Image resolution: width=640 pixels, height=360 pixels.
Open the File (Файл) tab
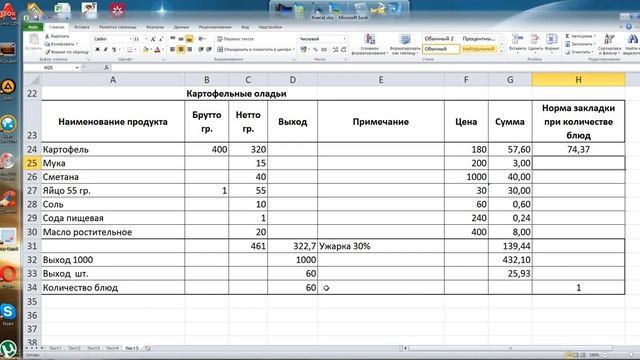(33, 27)
